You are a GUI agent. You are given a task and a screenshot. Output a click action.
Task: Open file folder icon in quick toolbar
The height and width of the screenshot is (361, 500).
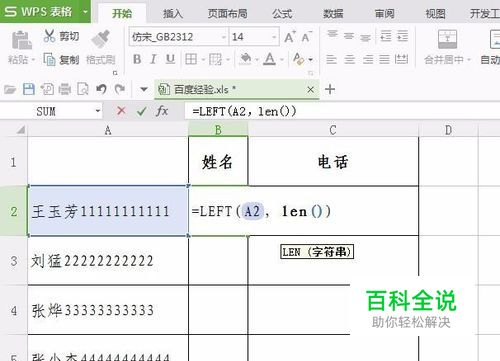[x=10, y=89]
